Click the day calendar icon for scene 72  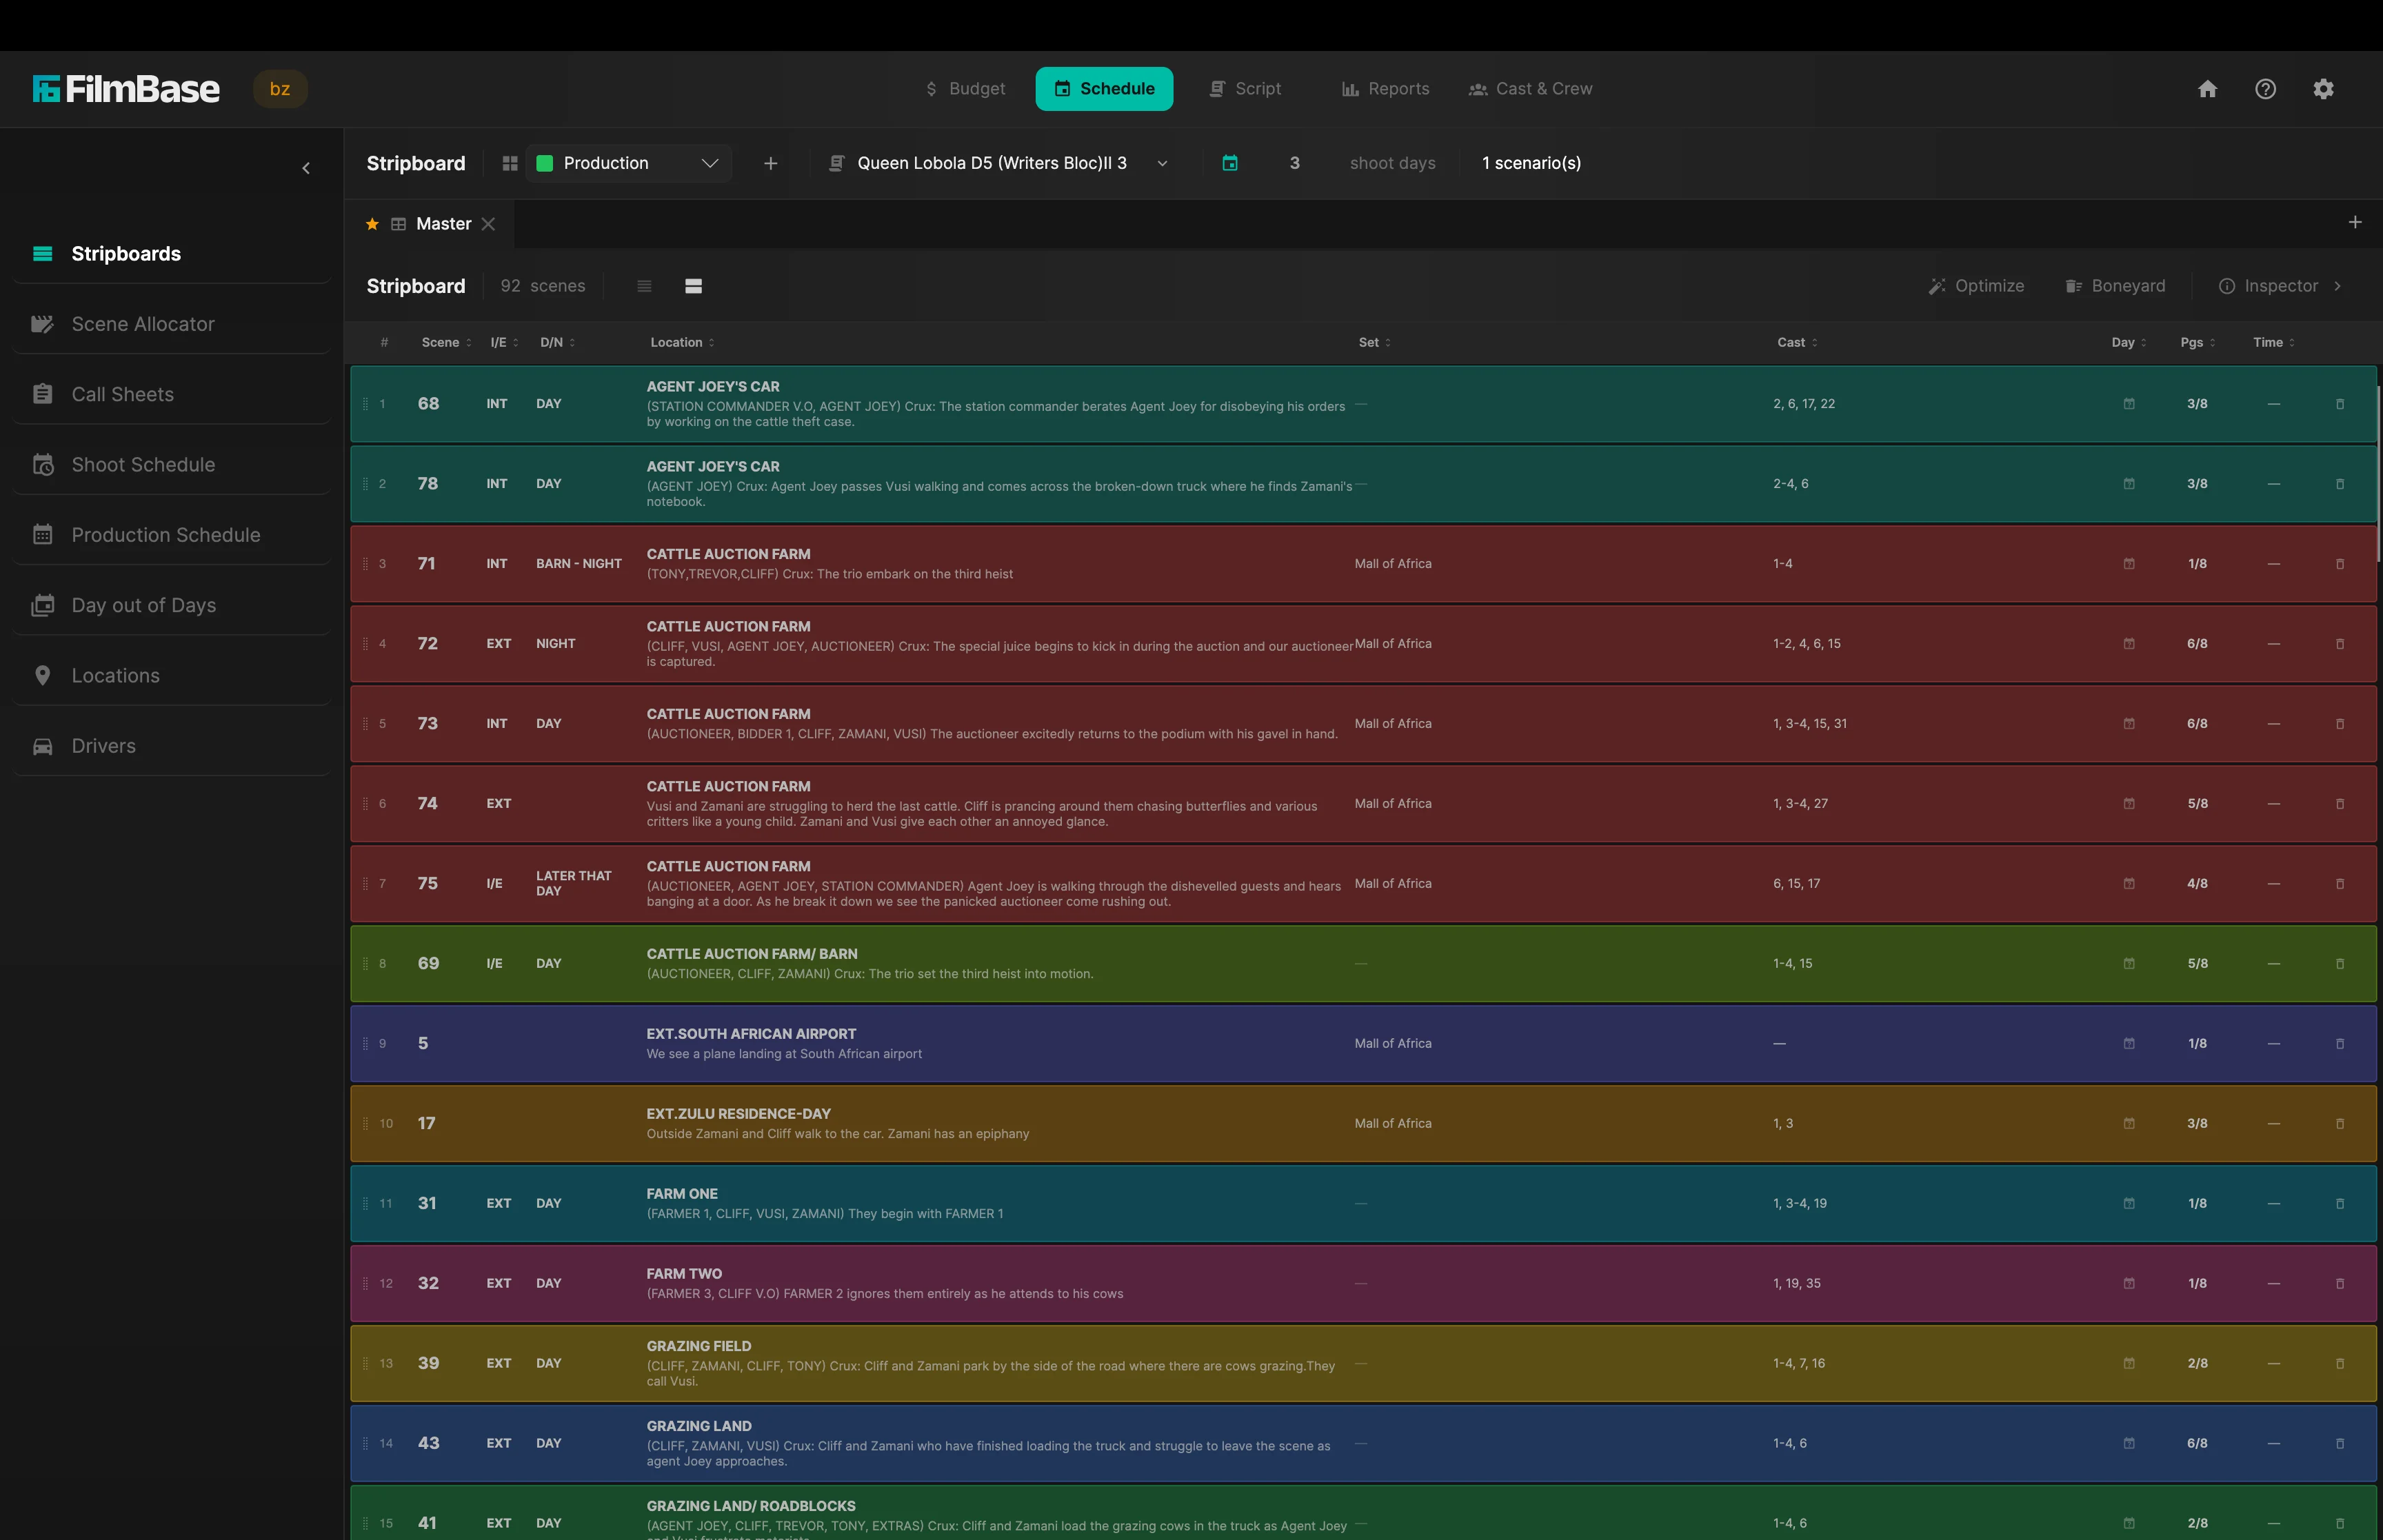pos(2129,644)
